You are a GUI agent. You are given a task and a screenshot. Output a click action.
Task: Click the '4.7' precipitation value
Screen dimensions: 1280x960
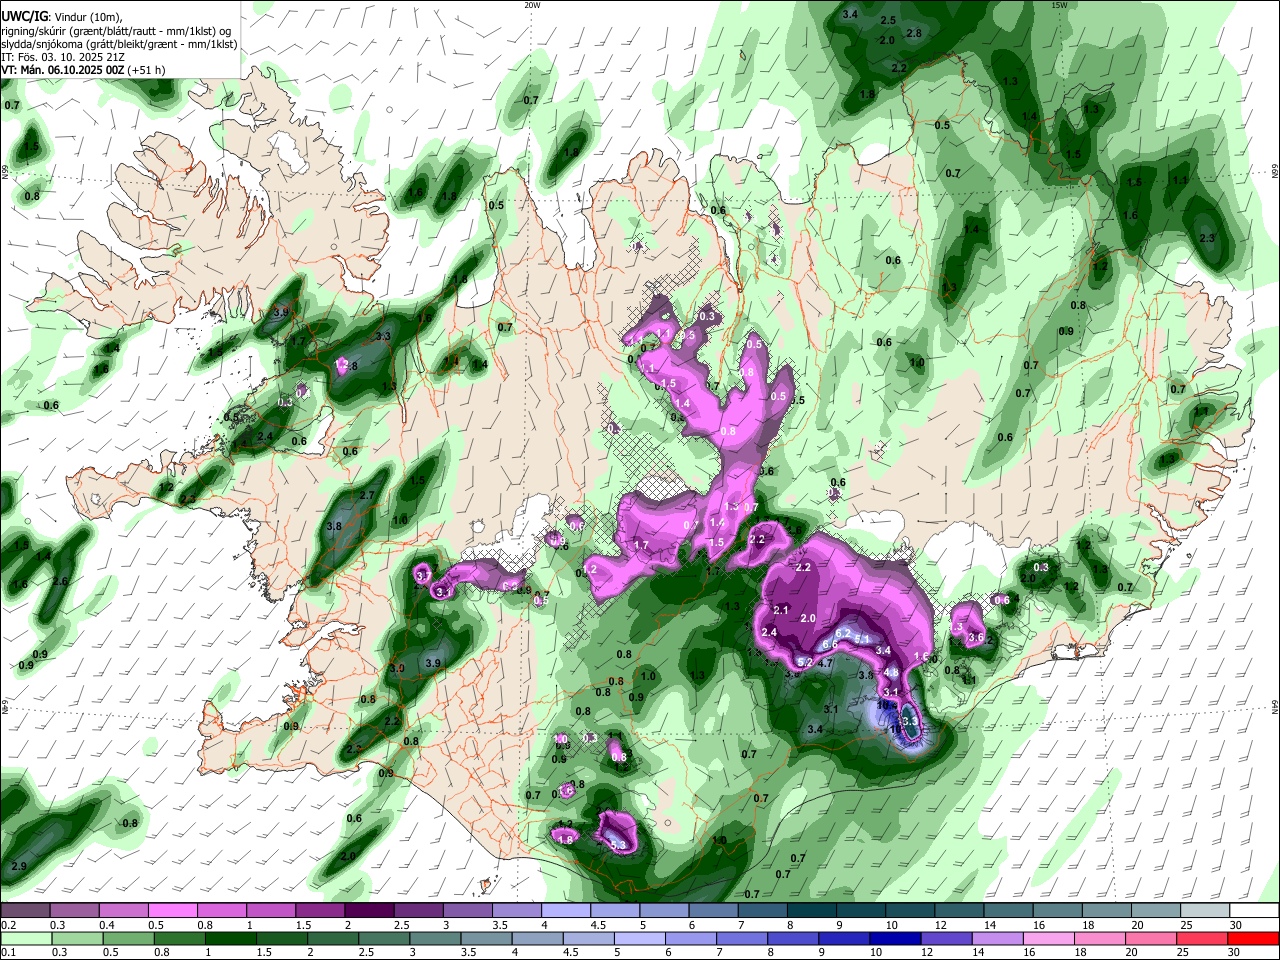coord(825,663)
